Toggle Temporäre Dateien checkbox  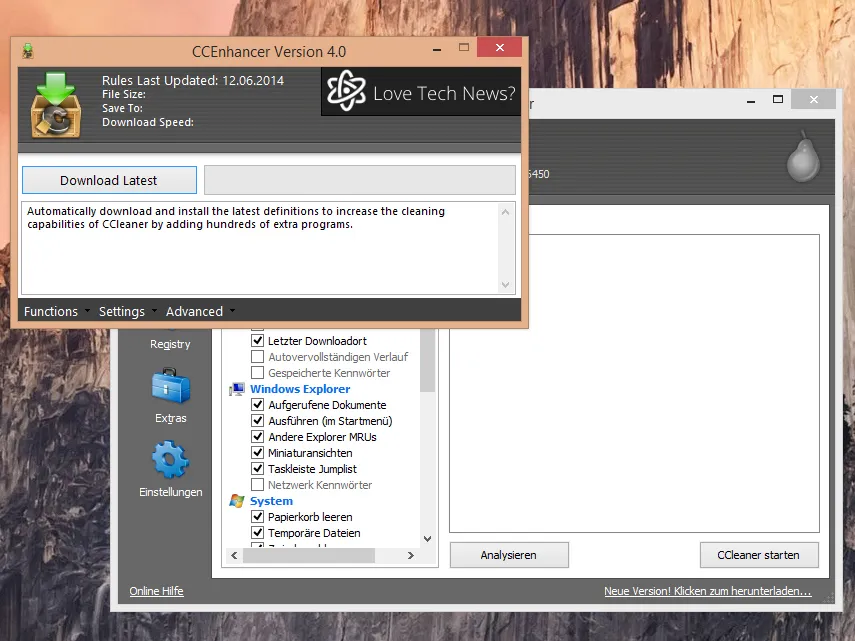pos(257,533)
